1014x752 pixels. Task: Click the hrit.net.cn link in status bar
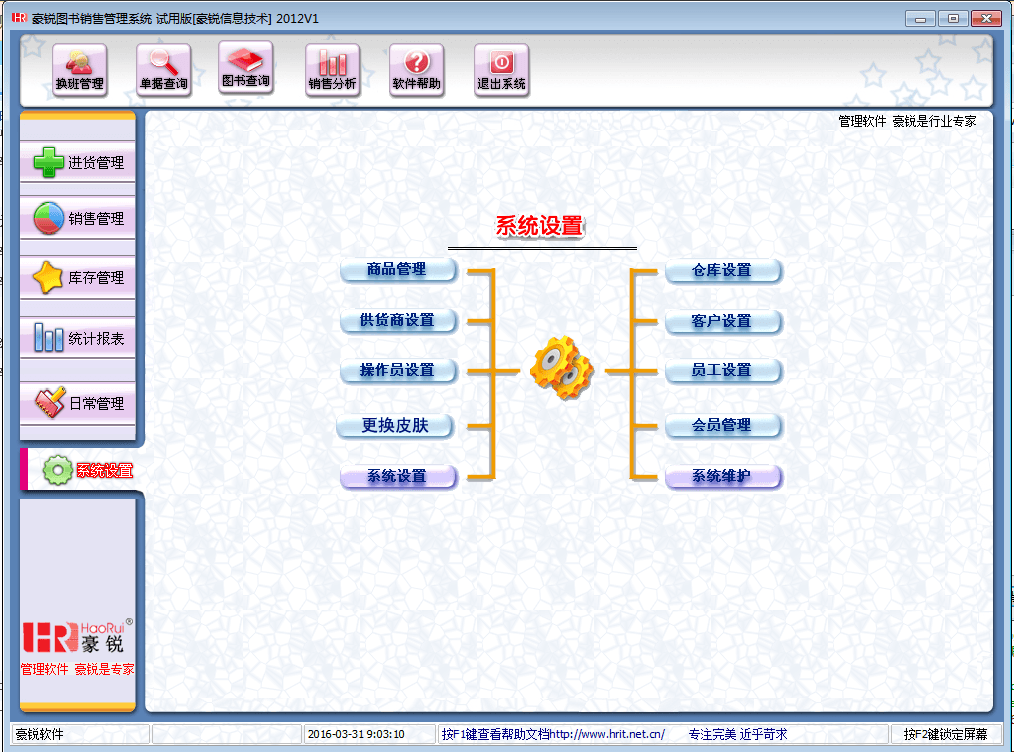click(607, 735)
